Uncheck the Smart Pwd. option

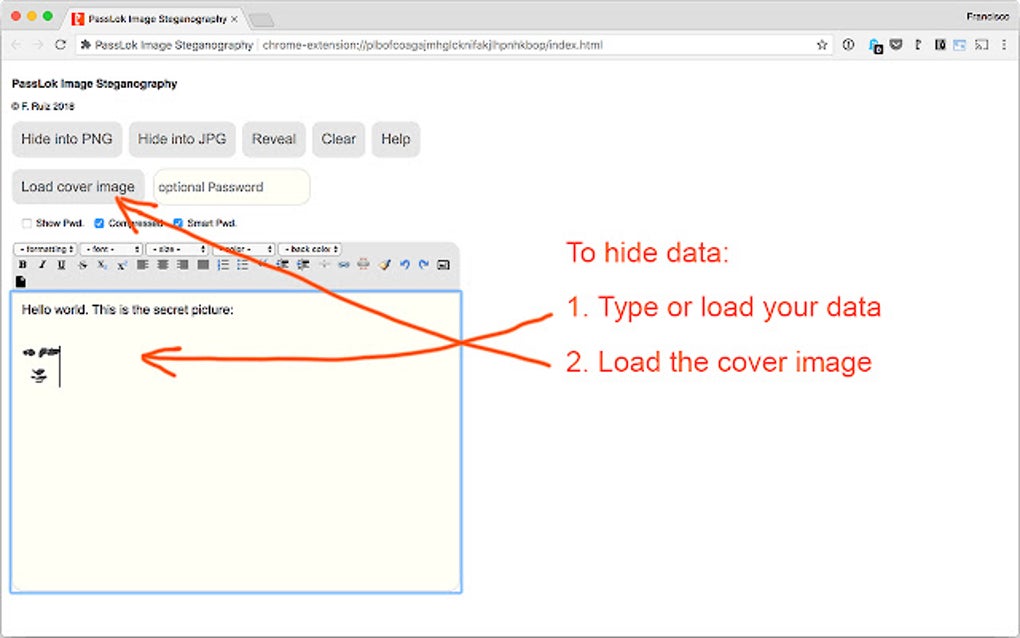(x=178, y=222)
